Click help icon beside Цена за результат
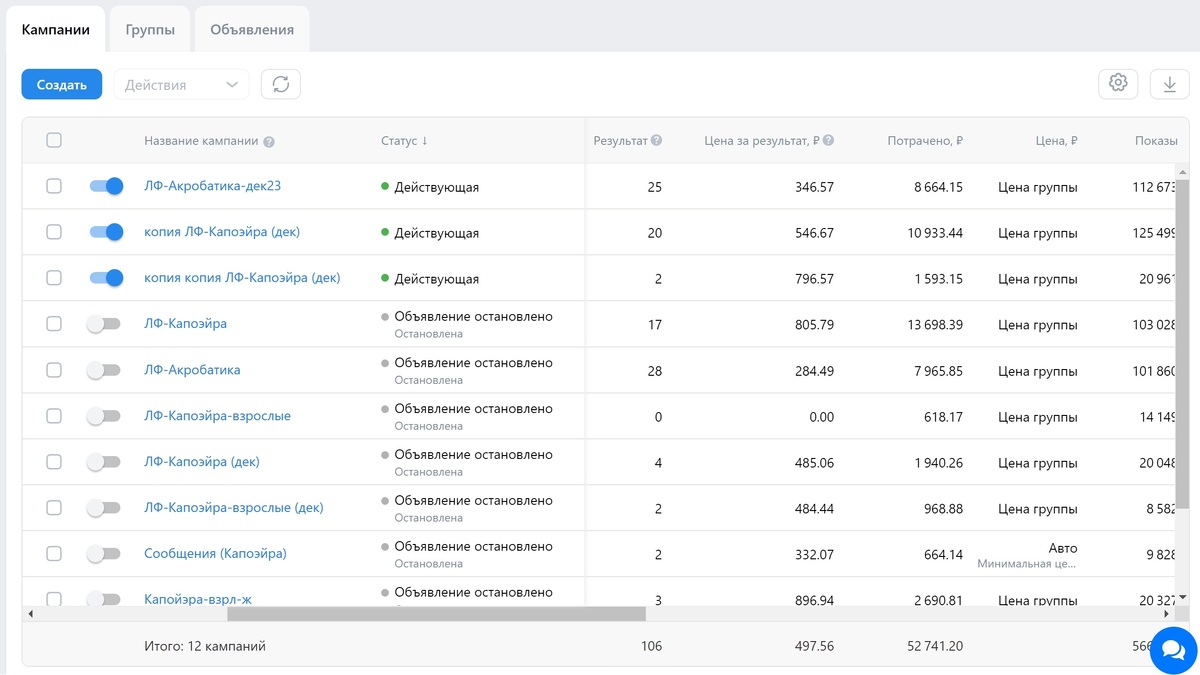1200x675 pixels. coord(829,141)
